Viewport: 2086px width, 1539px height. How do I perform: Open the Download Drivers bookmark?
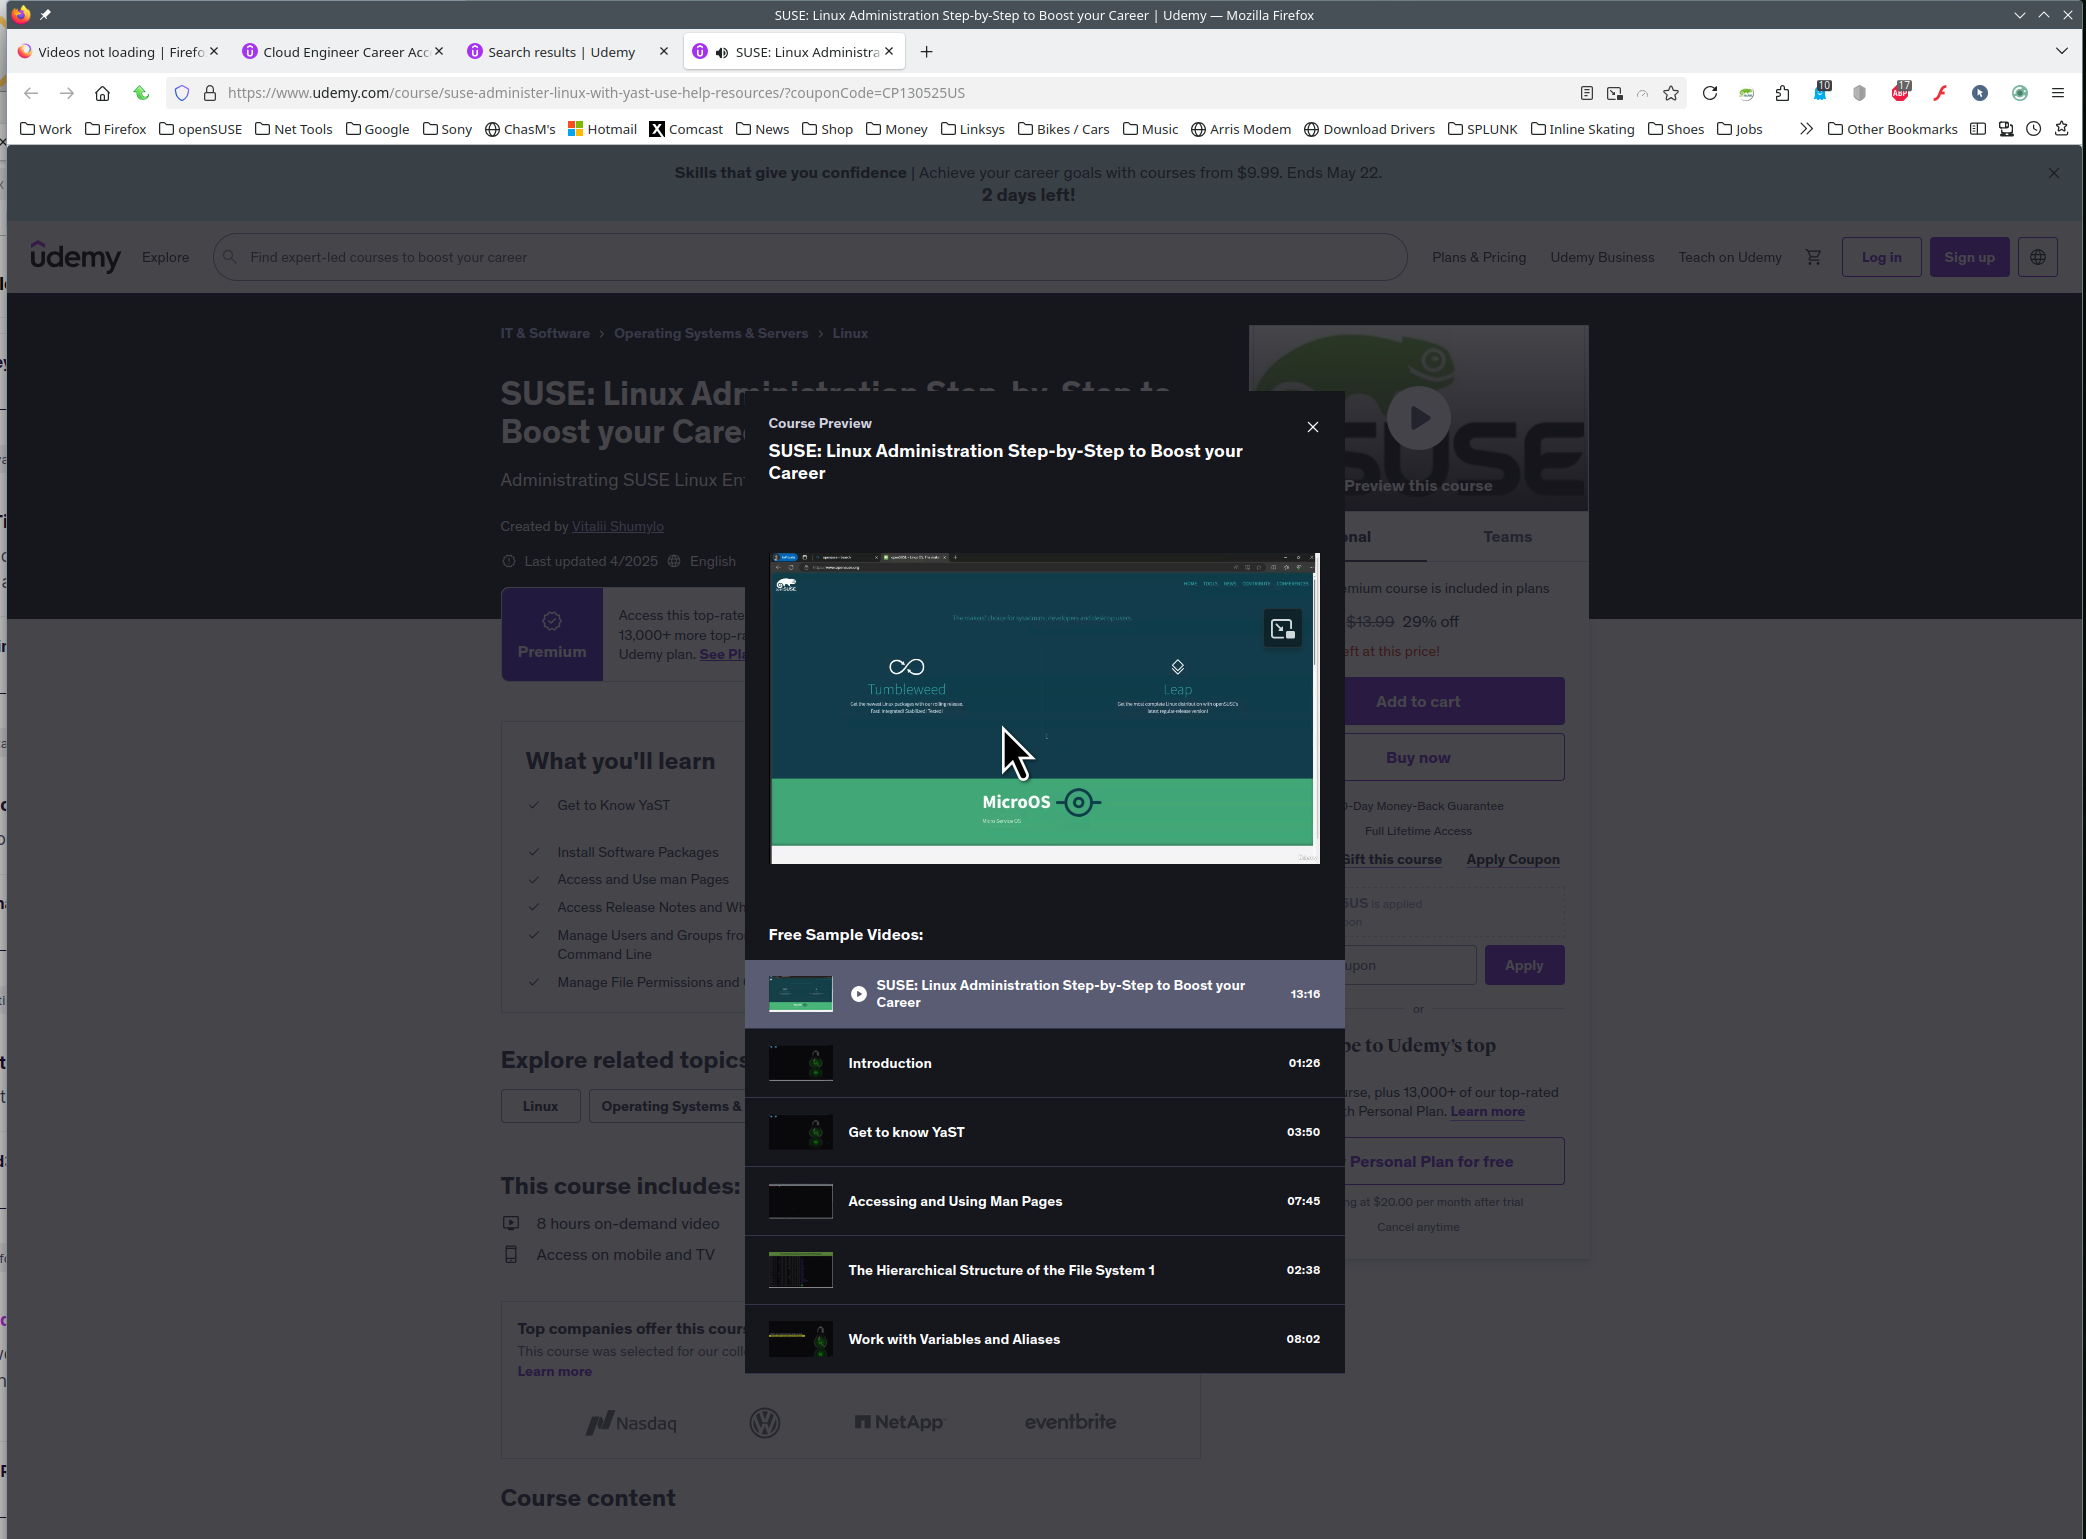click(1369, 129)
